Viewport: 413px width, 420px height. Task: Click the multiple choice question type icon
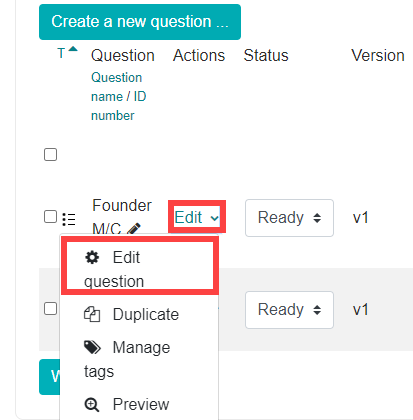(x=69, y=219)
